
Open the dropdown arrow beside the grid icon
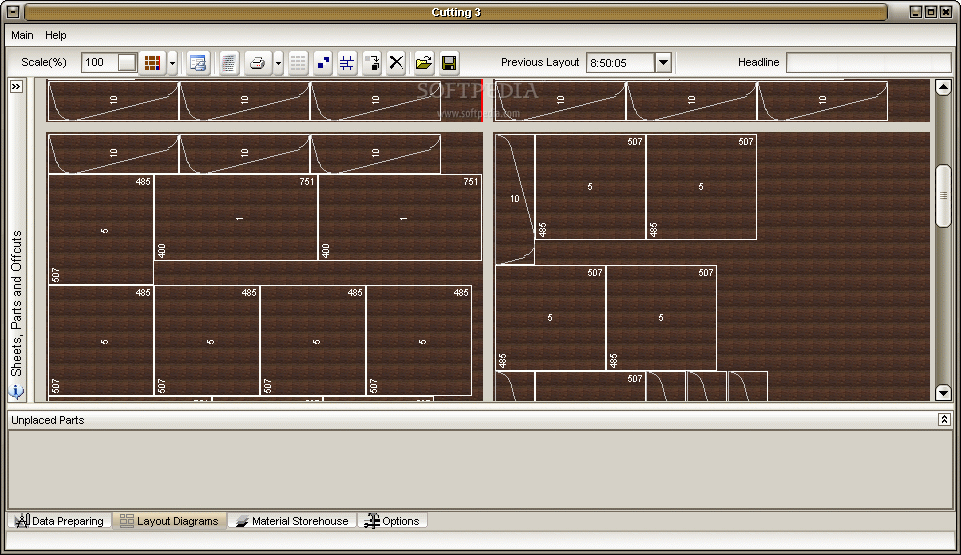click(172, 62)
